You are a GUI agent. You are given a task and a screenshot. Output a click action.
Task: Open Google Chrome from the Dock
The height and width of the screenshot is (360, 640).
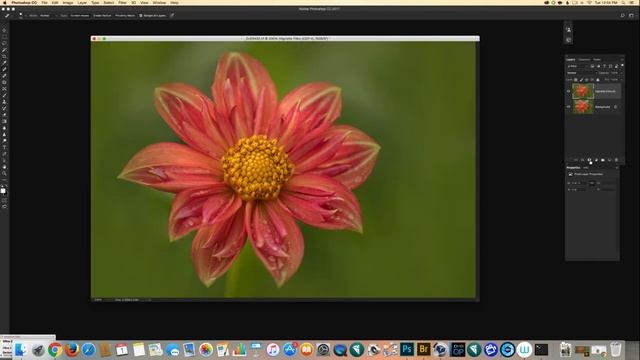coord(55,350)
